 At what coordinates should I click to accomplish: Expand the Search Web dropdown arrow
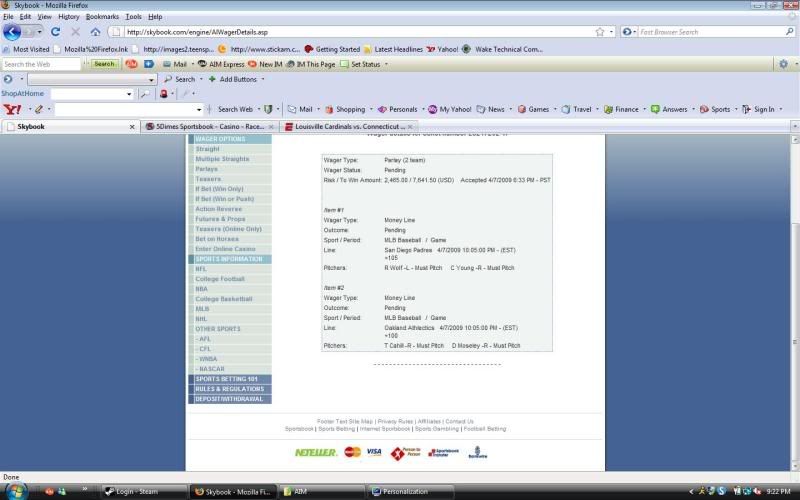pos(259,109)
